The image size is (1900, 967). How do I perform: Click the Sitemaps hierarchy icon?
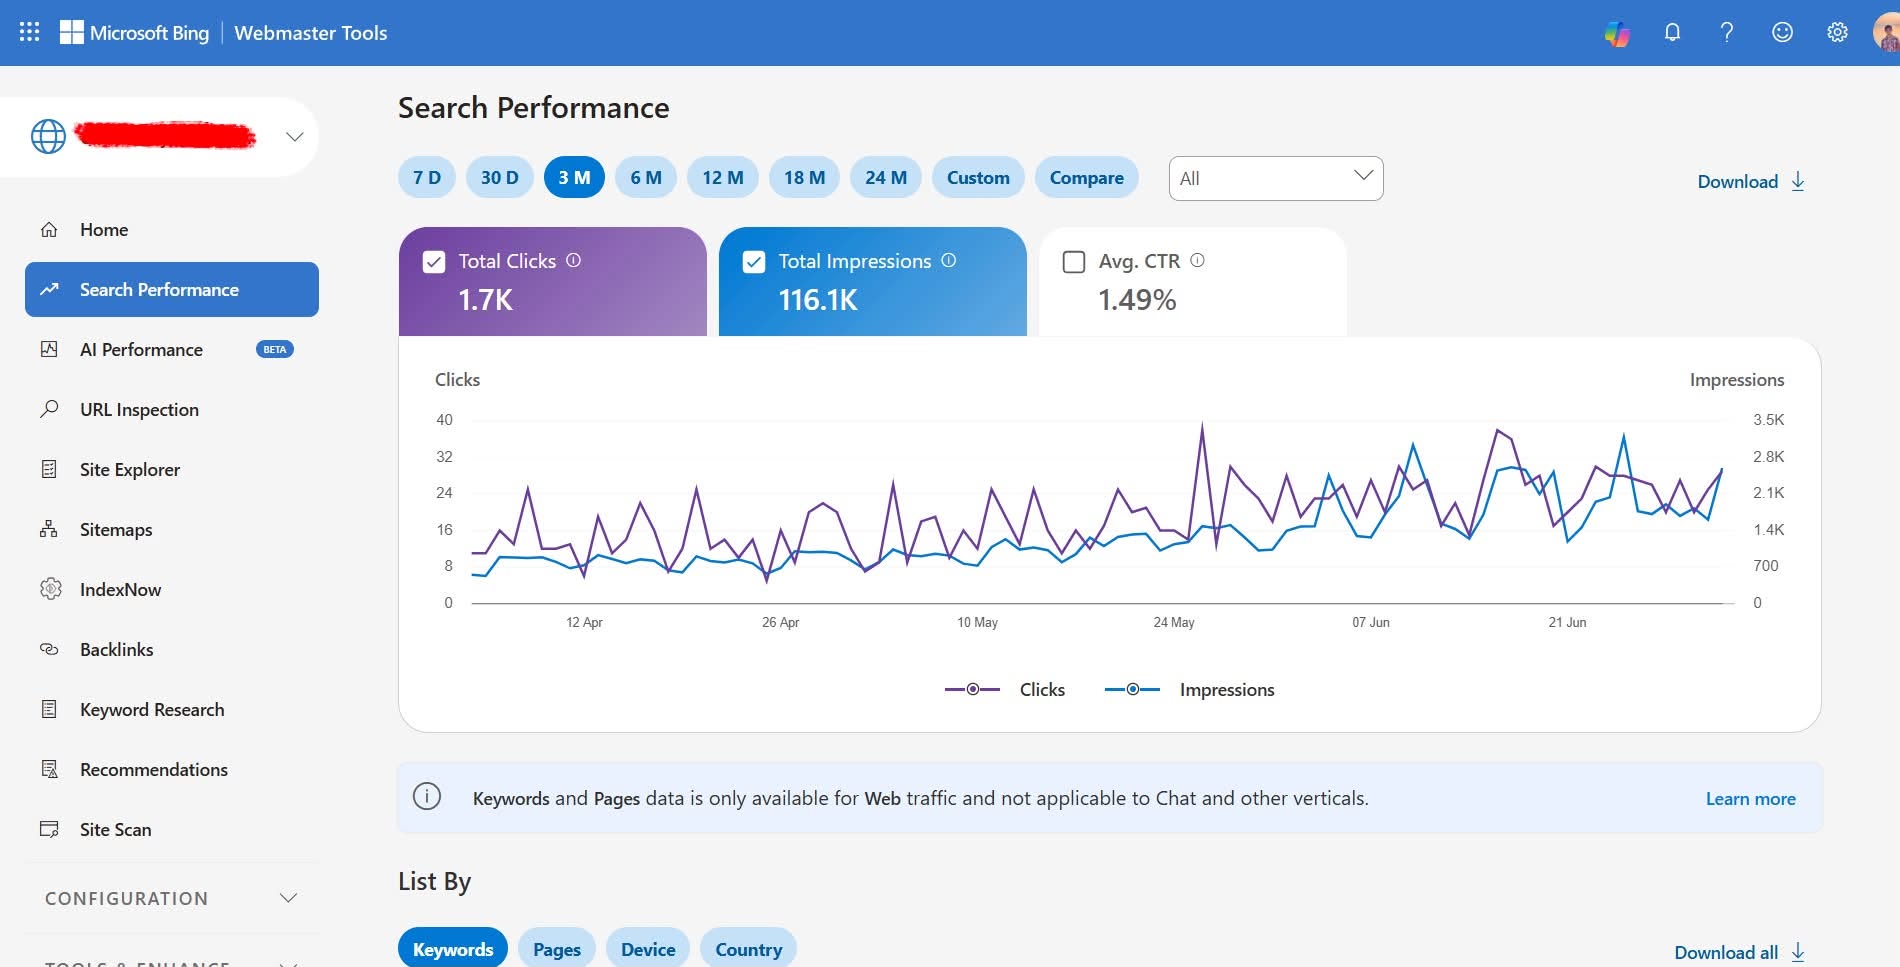coord(49,529)
